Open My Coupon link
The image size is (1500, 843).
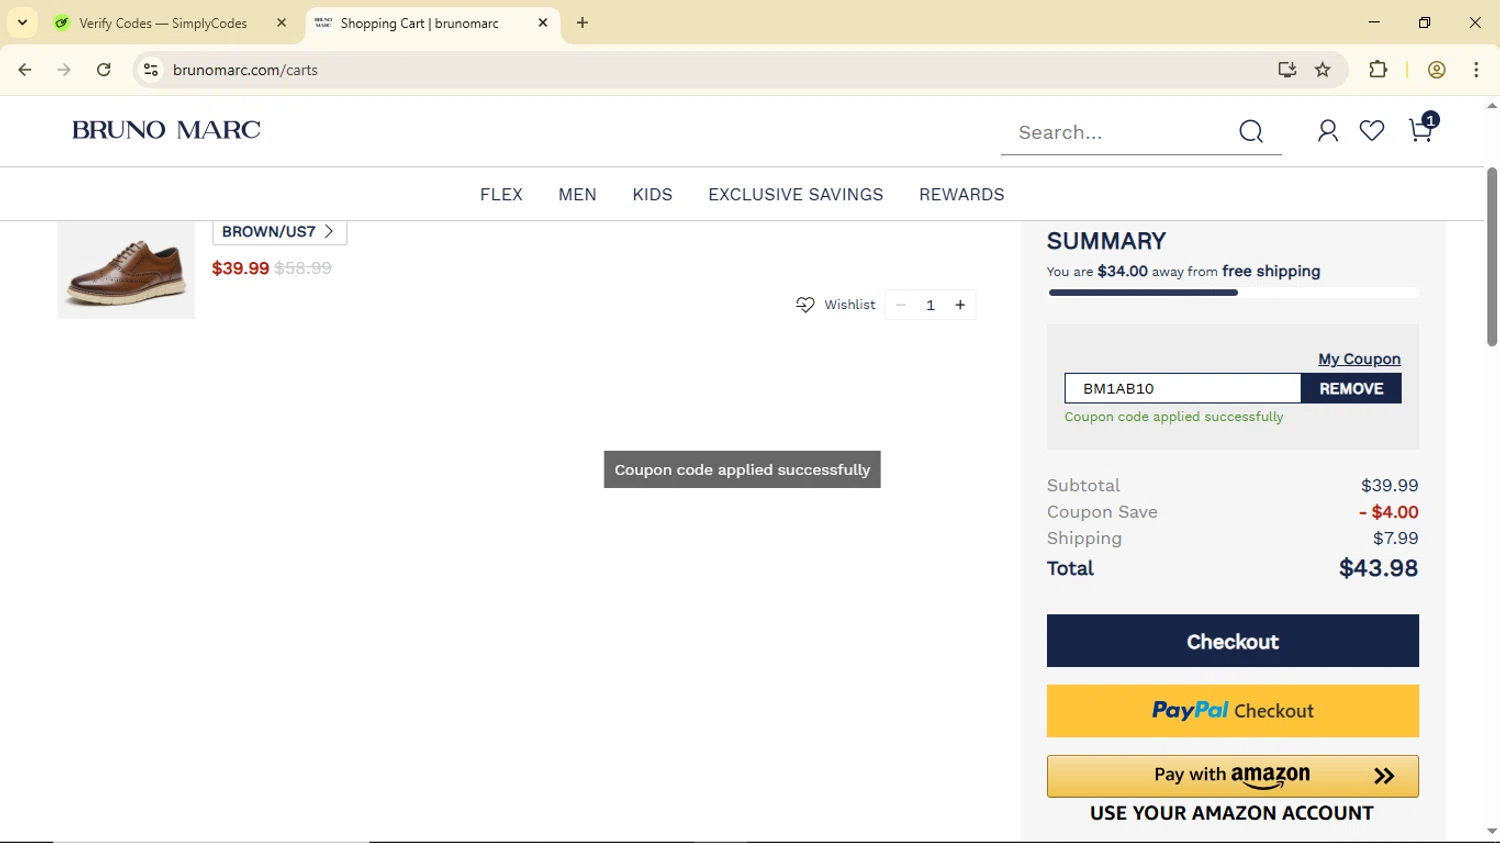[1359, 359]
